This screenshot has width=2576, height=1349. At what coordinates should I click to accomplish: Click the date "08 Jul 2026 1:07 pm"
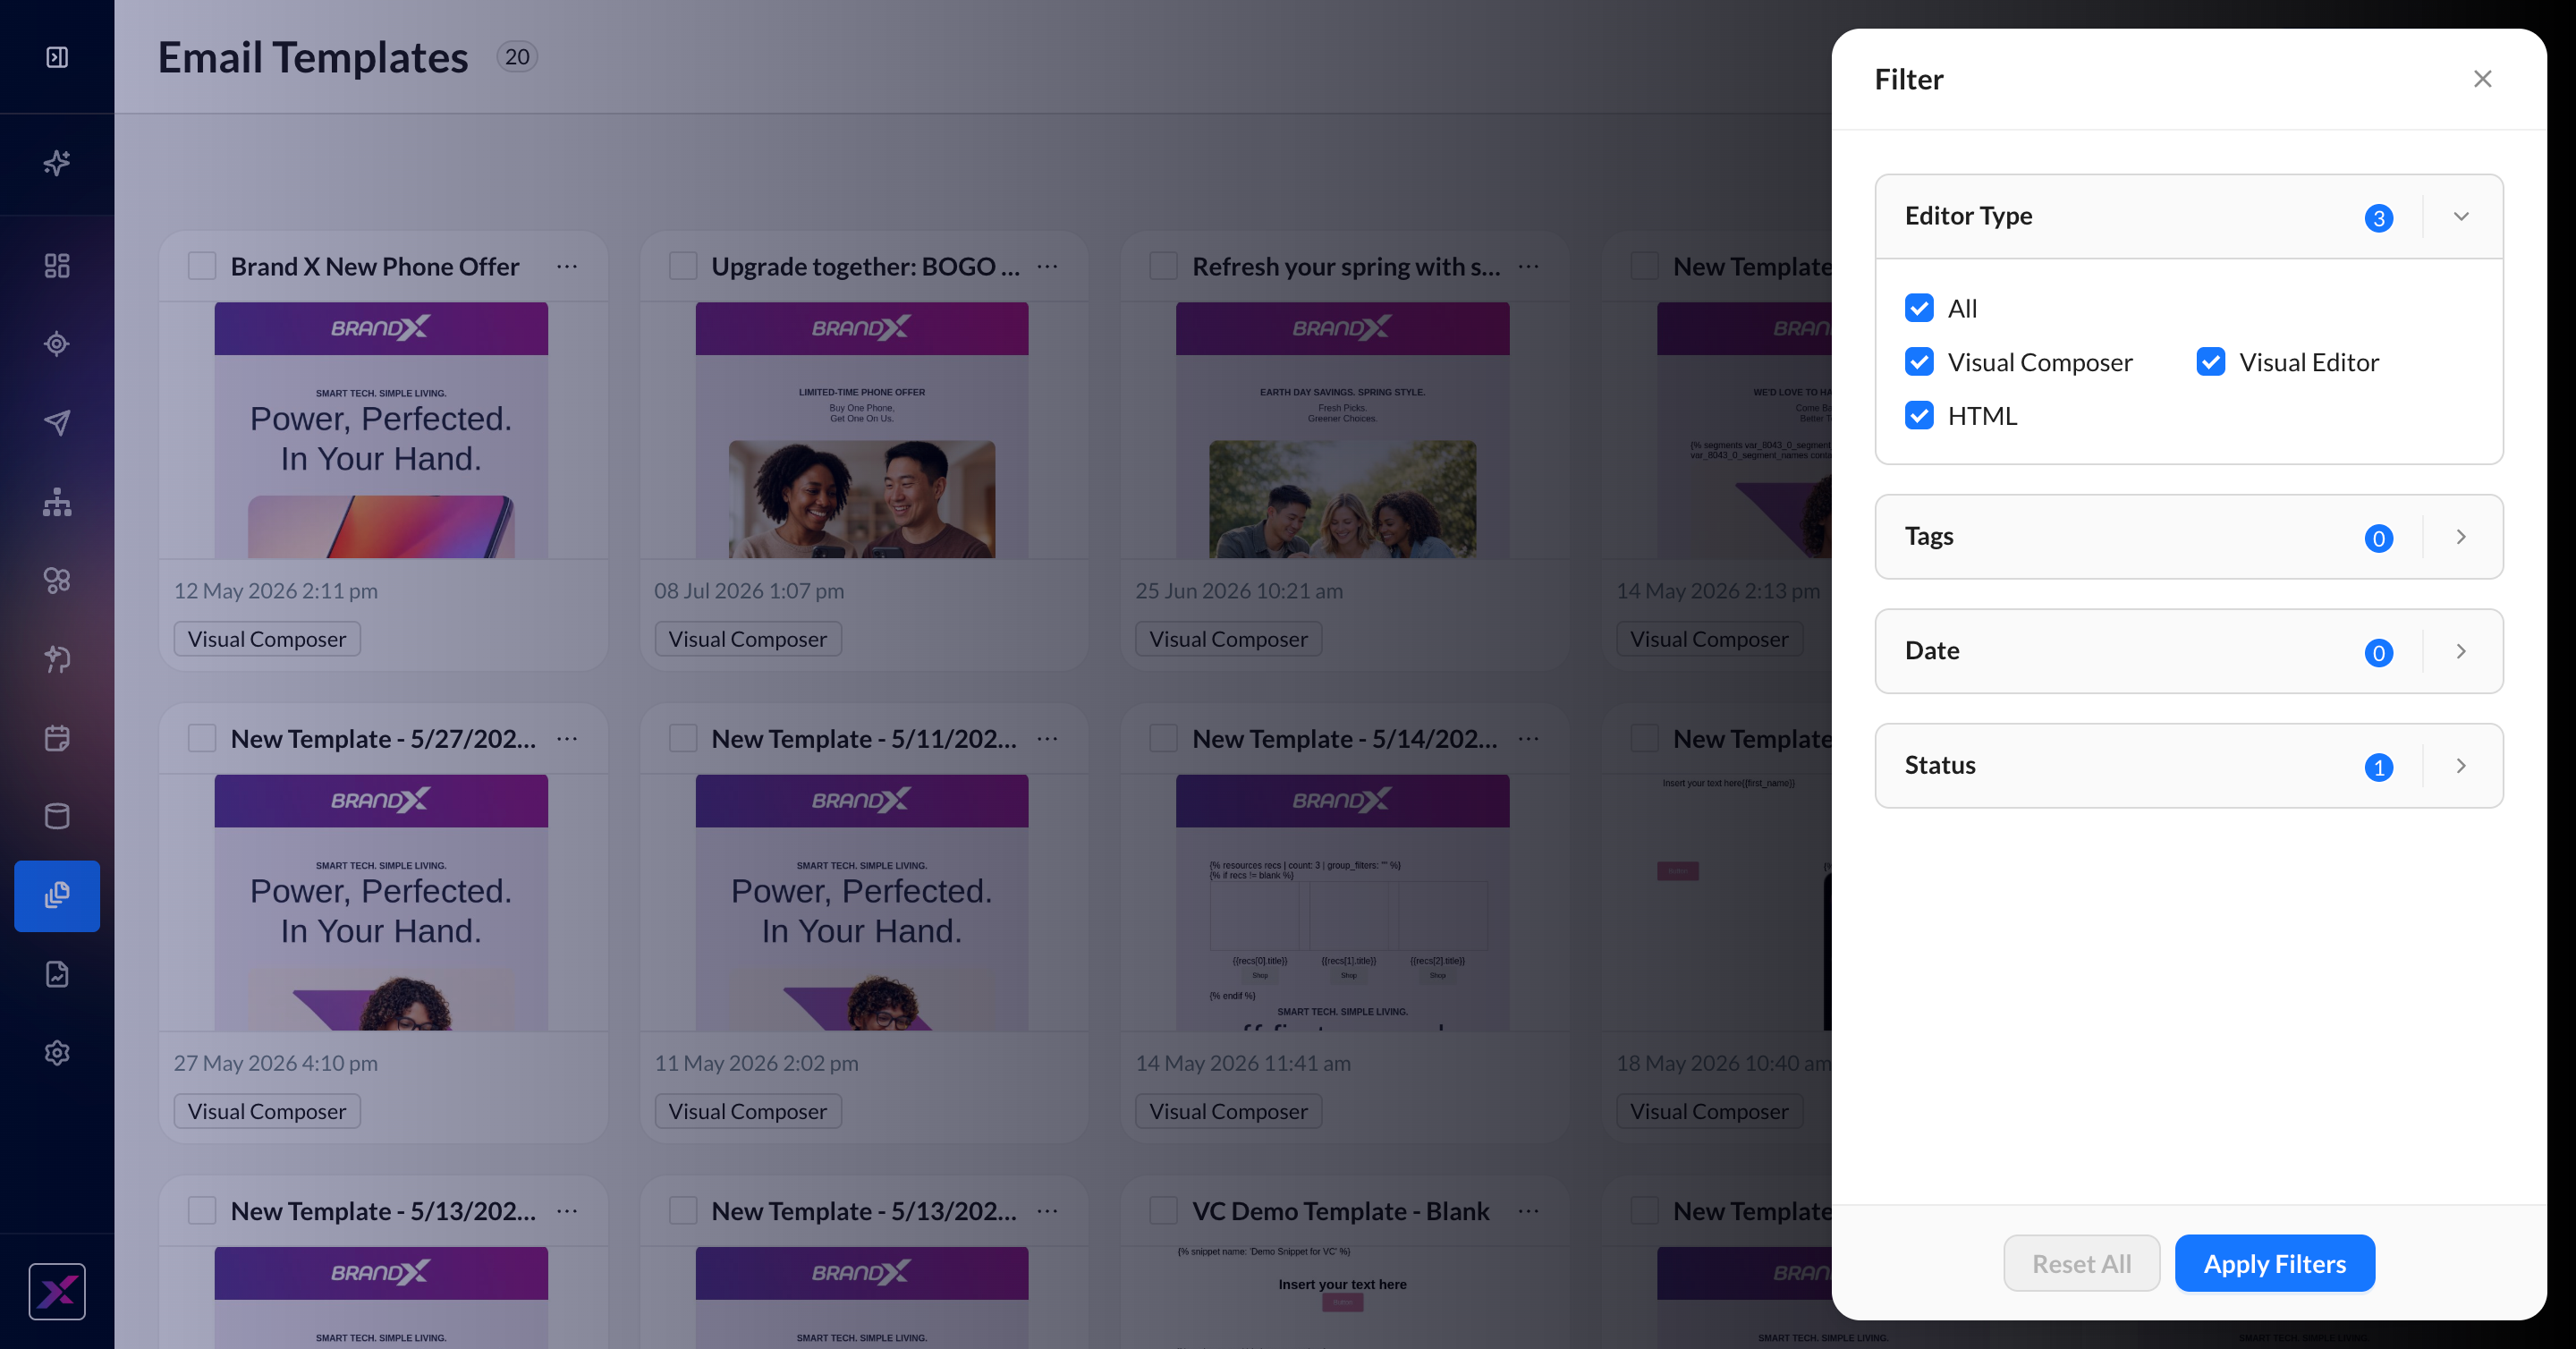point(749,591)
